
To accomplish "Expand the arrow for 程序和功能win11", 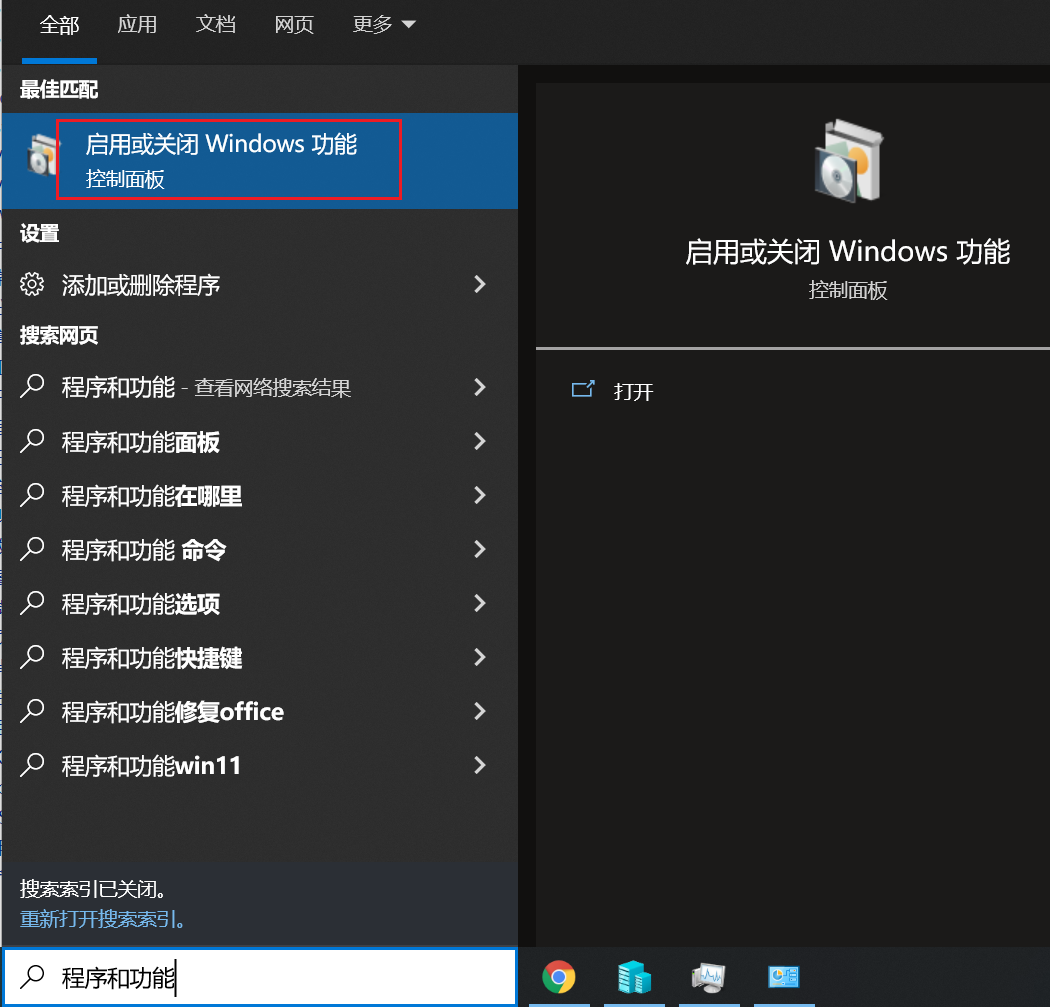I will tap(479, 765).
